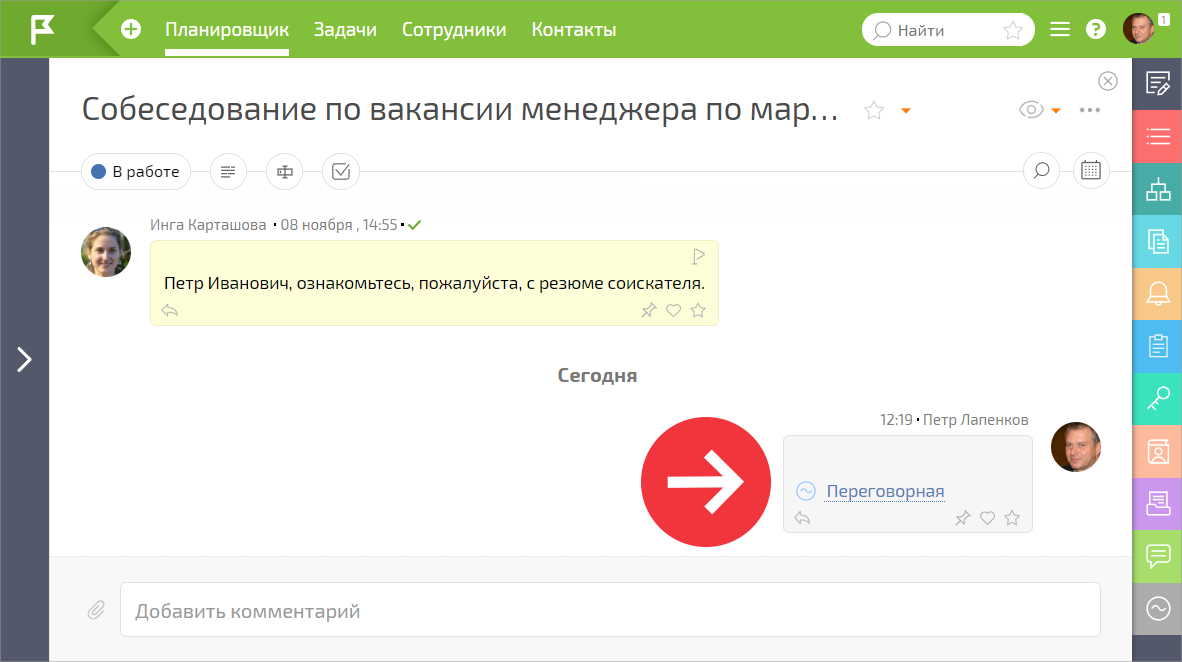Open the green chat bubble icon
Screen dimensions: 1182x662
pos(1157,556)
